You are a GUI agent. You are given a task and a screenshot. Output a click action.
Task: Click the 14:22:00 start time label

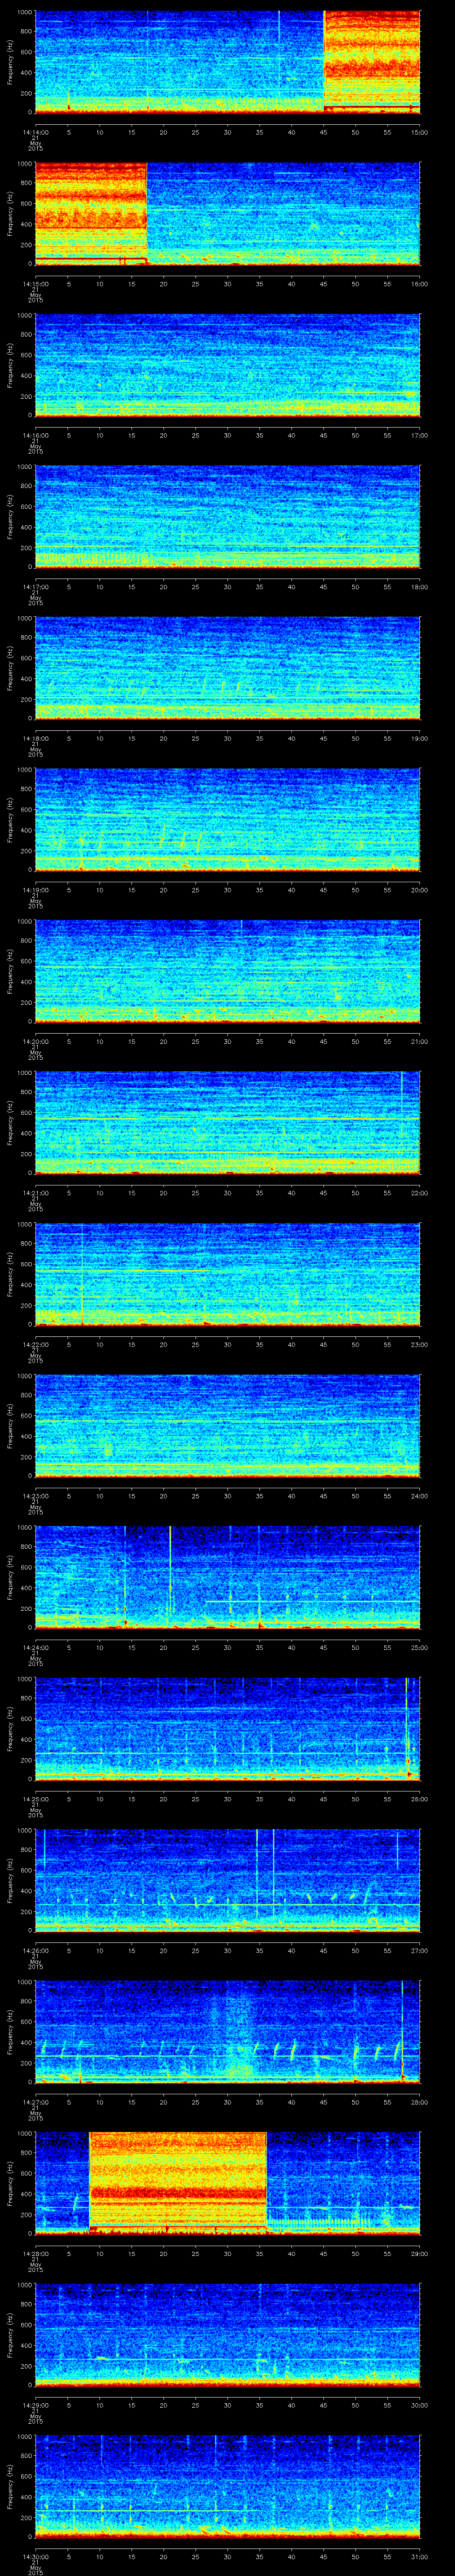35,1344
